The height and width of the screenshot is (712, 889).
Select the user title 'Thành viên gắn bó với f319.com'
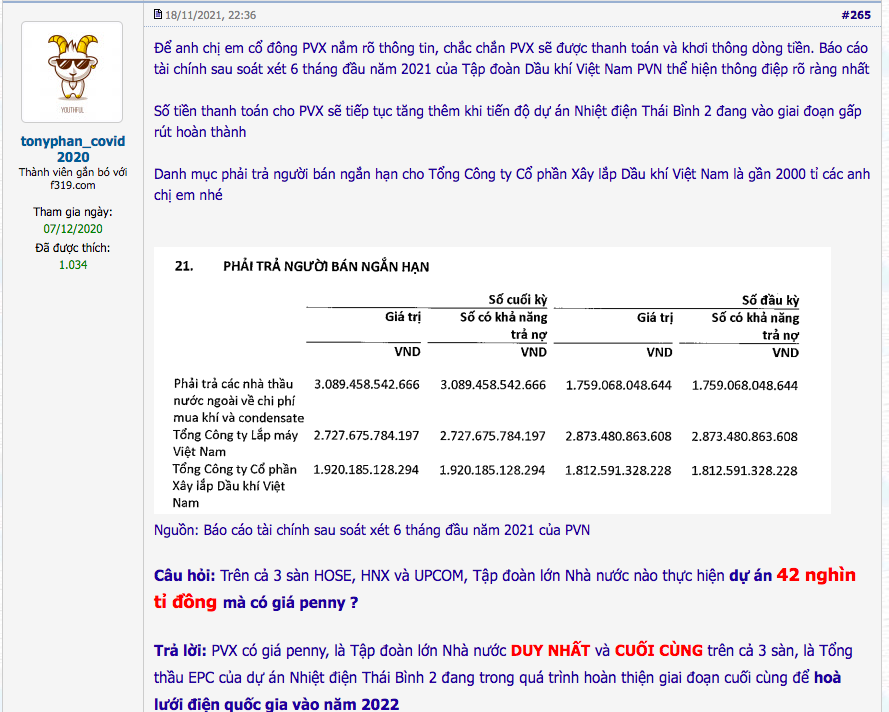point(73,179)
